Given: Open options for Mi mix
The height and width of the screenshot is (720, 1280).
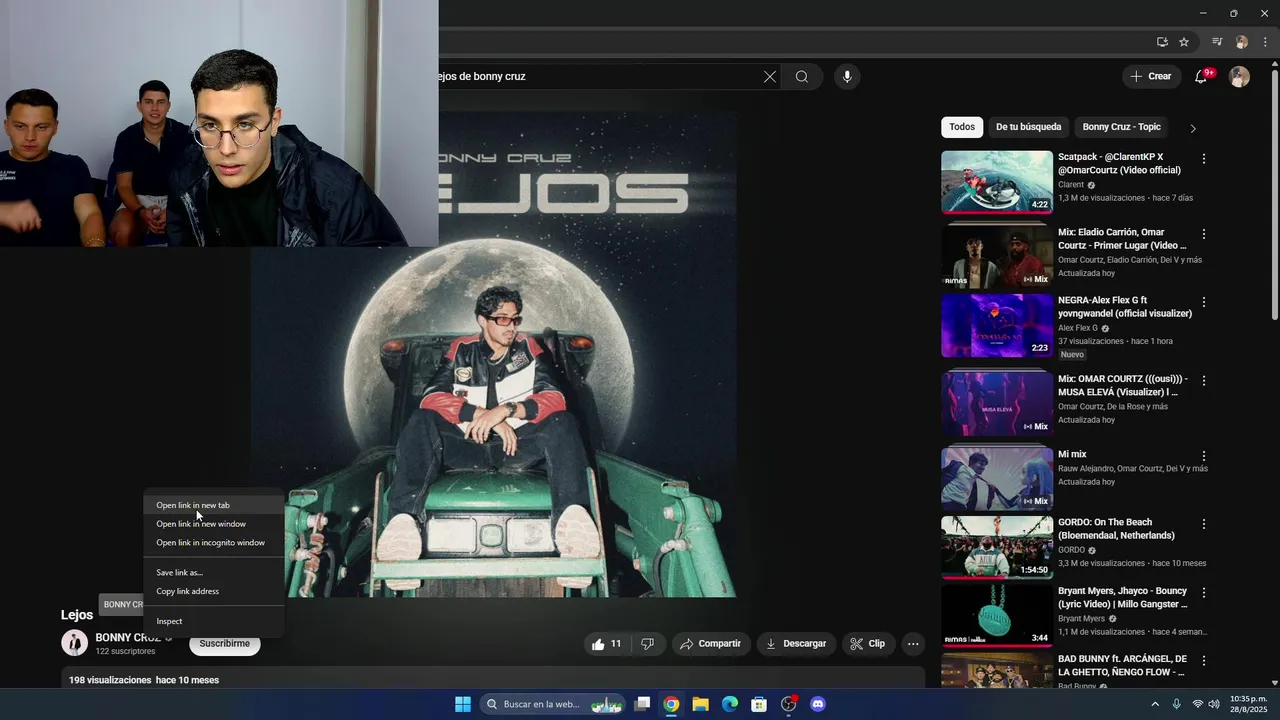Looking at the screenshot, I should [x=1204, y=456].
